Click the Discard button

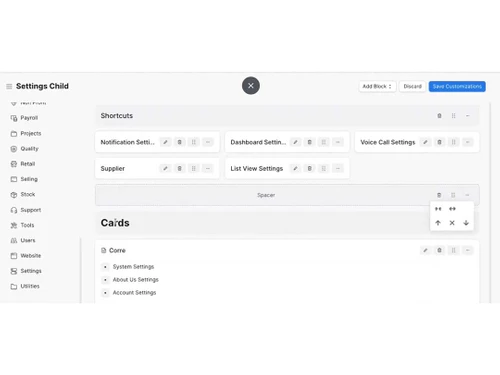point(412,86)
